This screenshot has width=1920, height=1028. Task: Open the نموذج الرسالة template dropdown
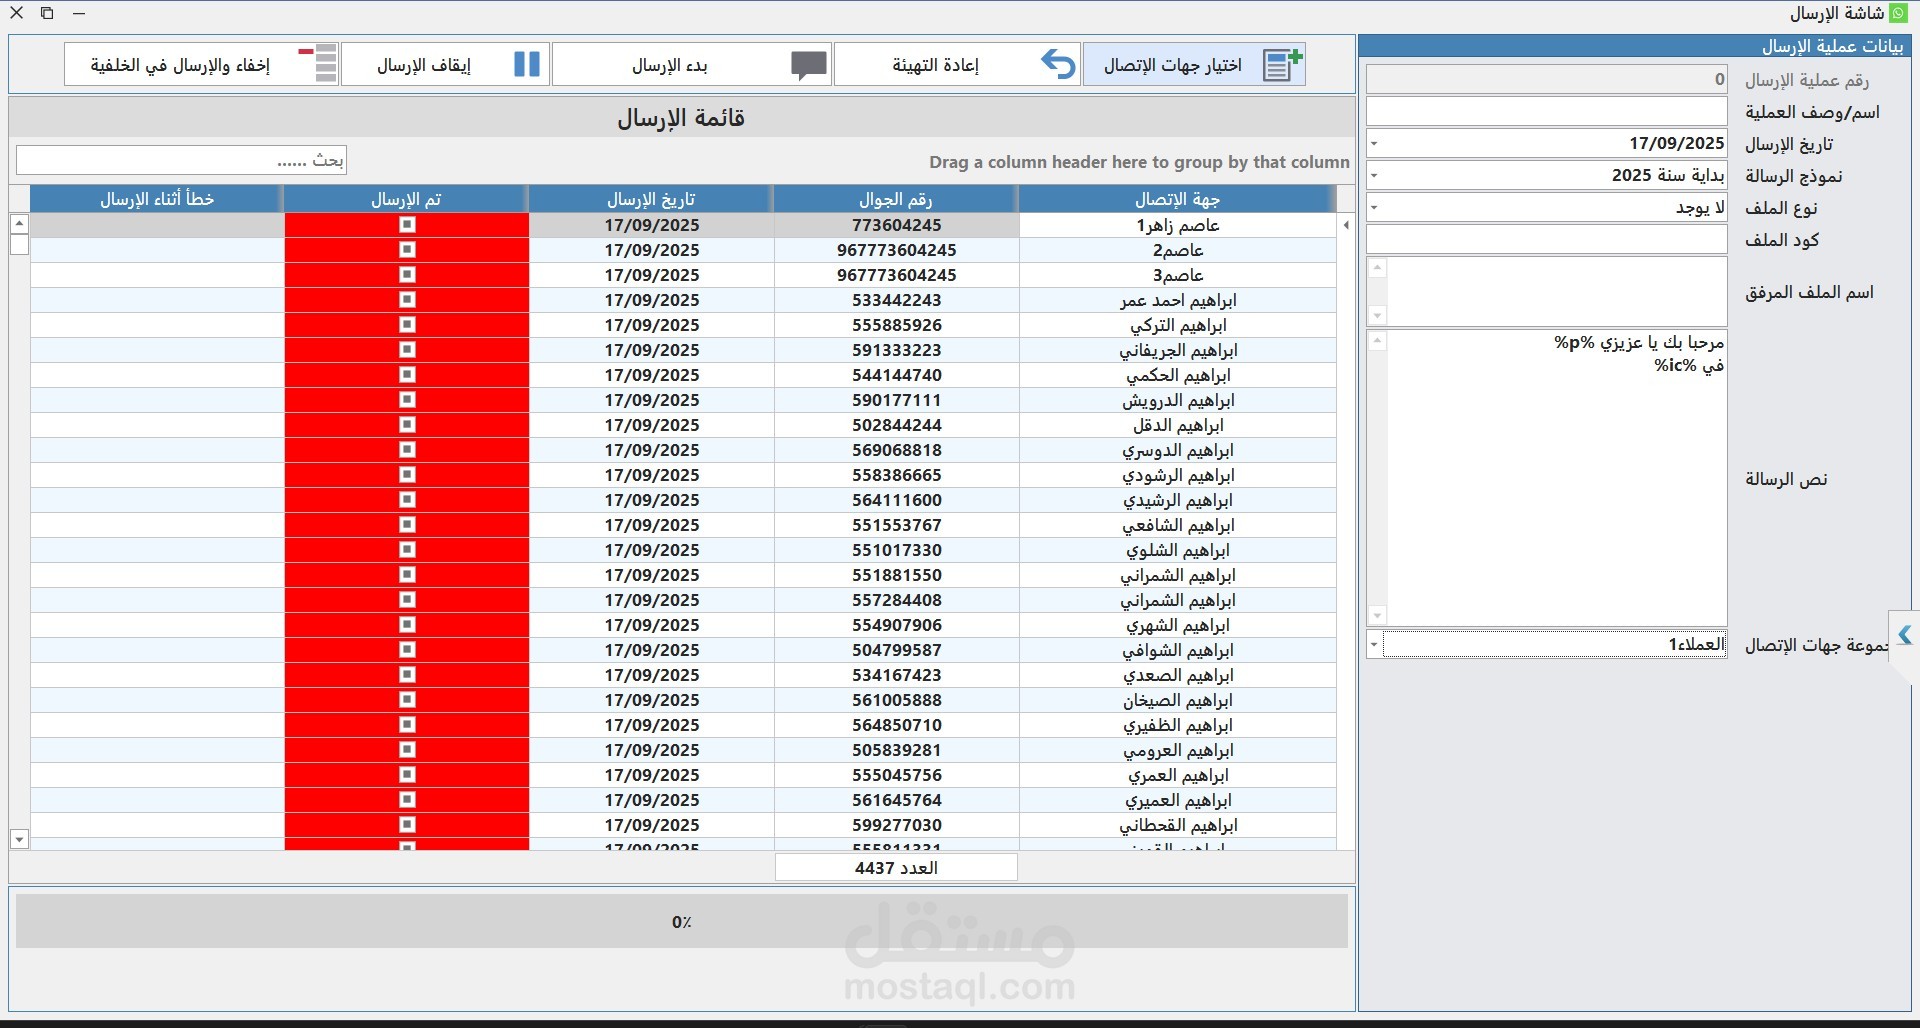[x=1374, y=175]
